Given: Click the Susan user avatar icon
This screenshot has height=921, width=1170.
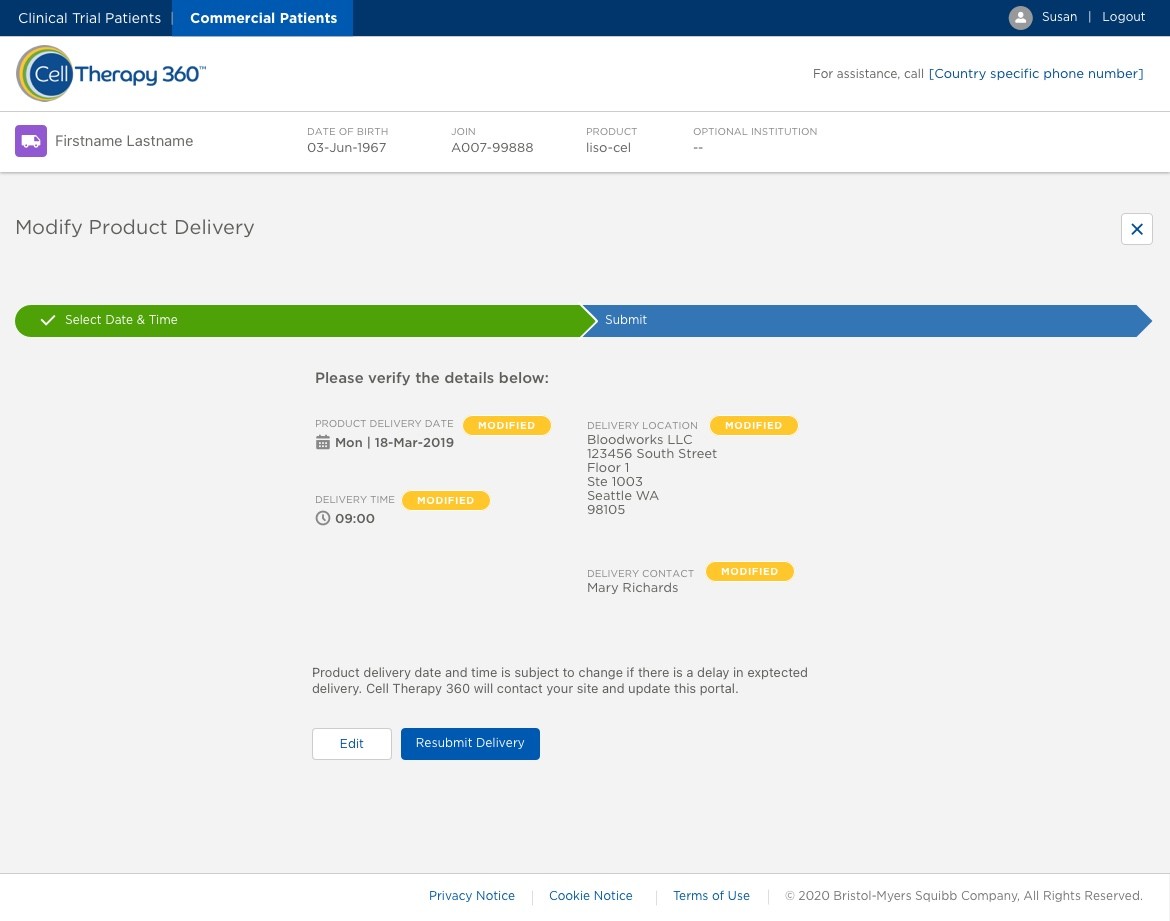Looking at the screenshot, I should 1020,17.
